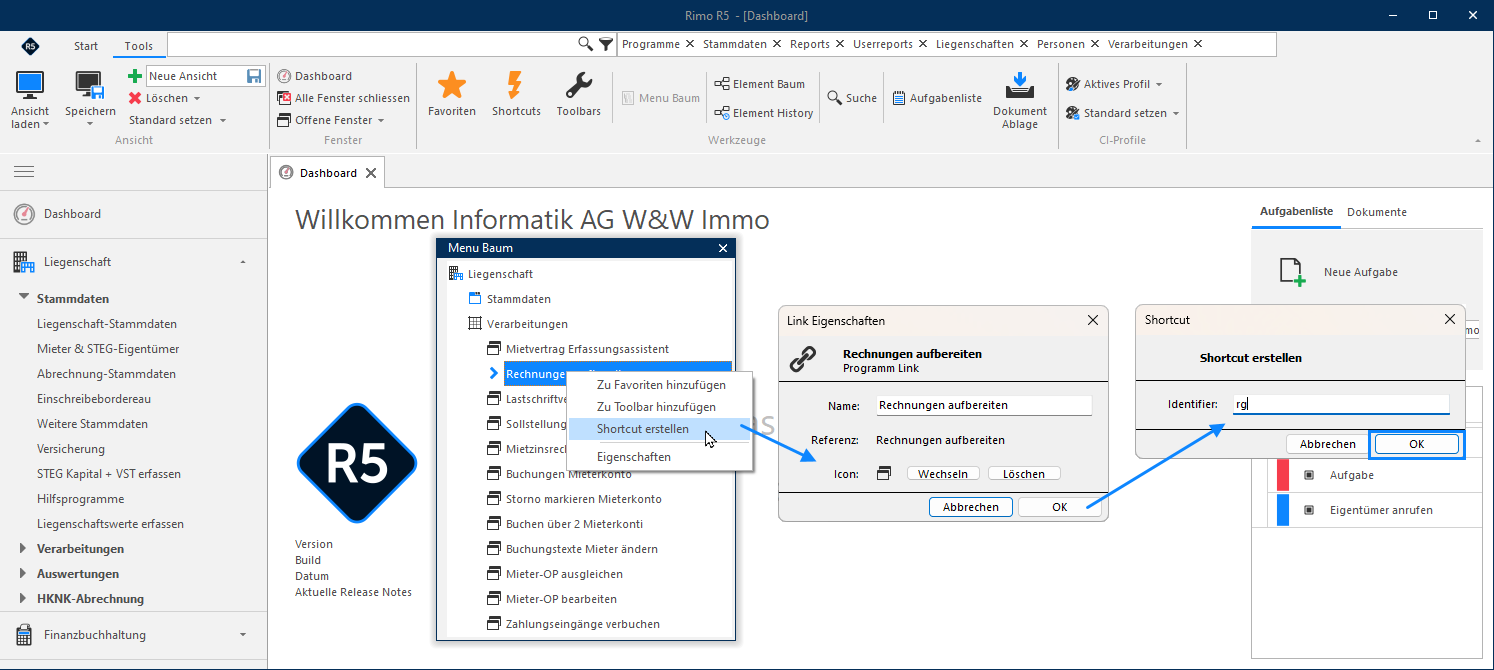Click the Ansicht laden monitor icon
This screenshot has width=1494, height=670.
[30, 85]
